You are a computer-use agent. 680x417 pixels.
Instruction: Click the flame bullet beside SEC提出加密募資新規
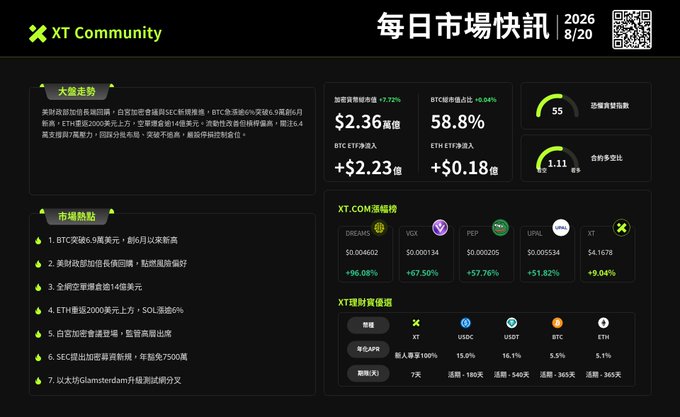[38, 358]
